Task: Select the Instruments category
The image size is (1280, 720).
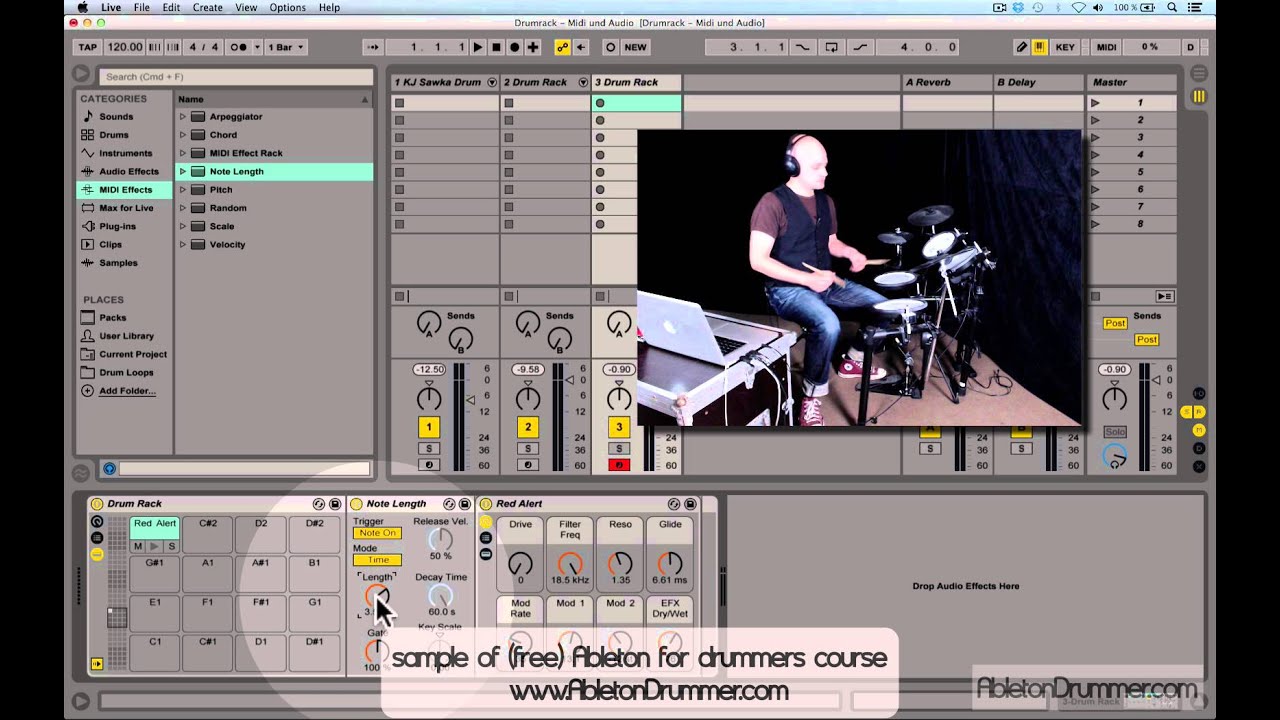Action: point(125,153)
